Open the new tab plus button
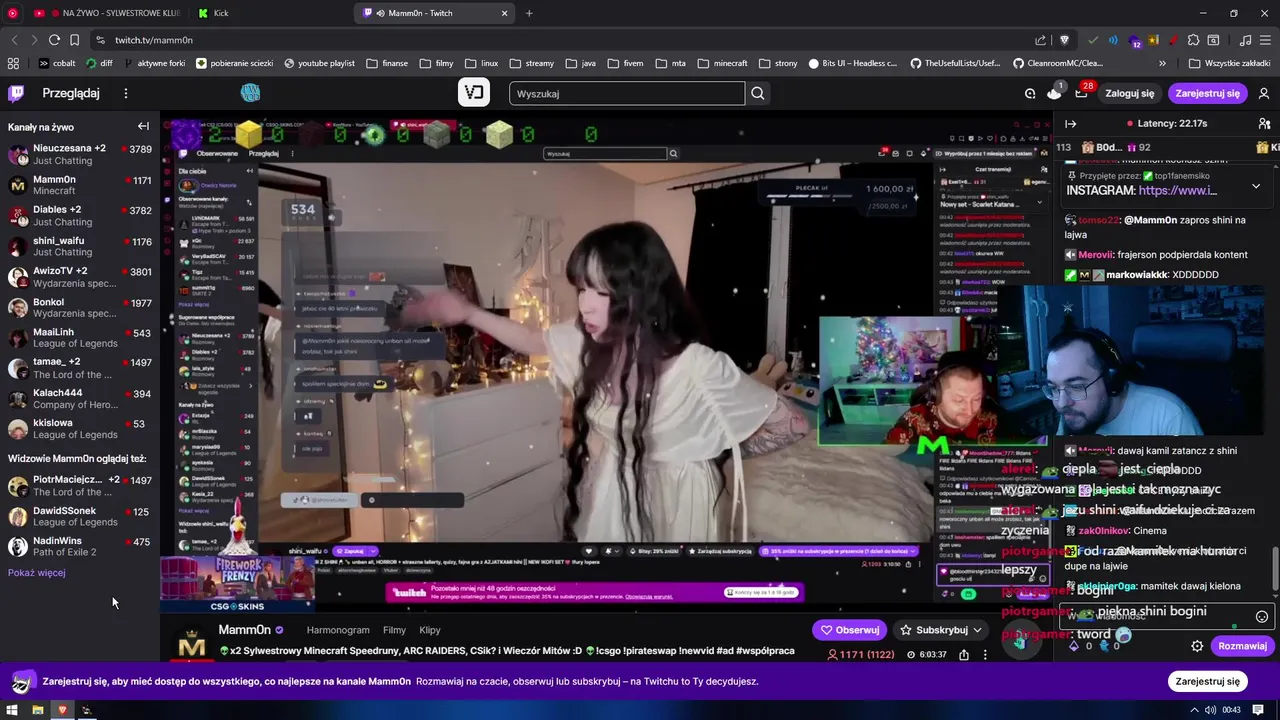This screenshot has height=720, width=1280. (529, 13)
